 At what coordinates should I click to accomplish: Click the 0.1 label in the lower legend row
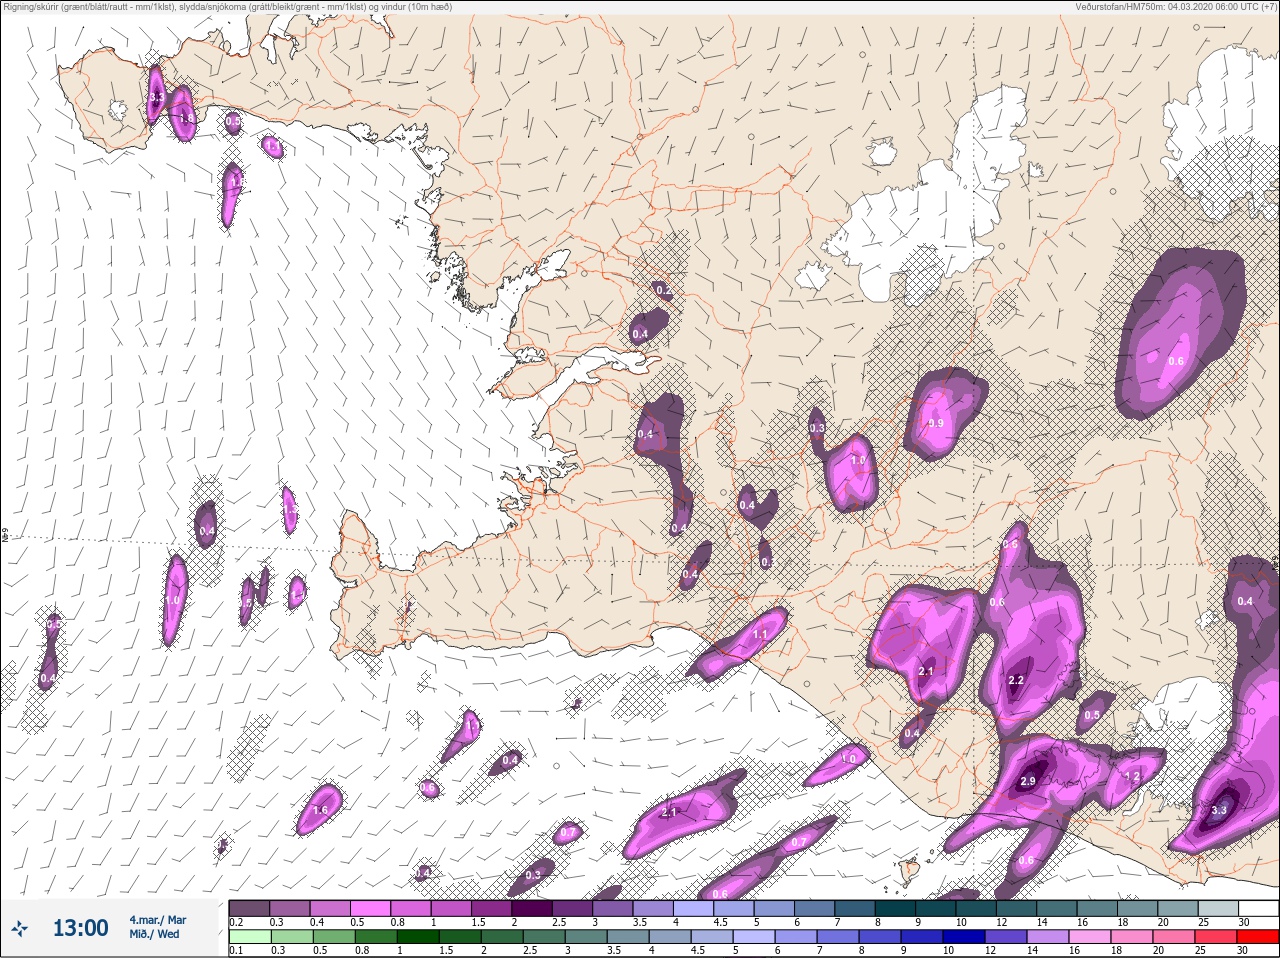pos(236,951)
